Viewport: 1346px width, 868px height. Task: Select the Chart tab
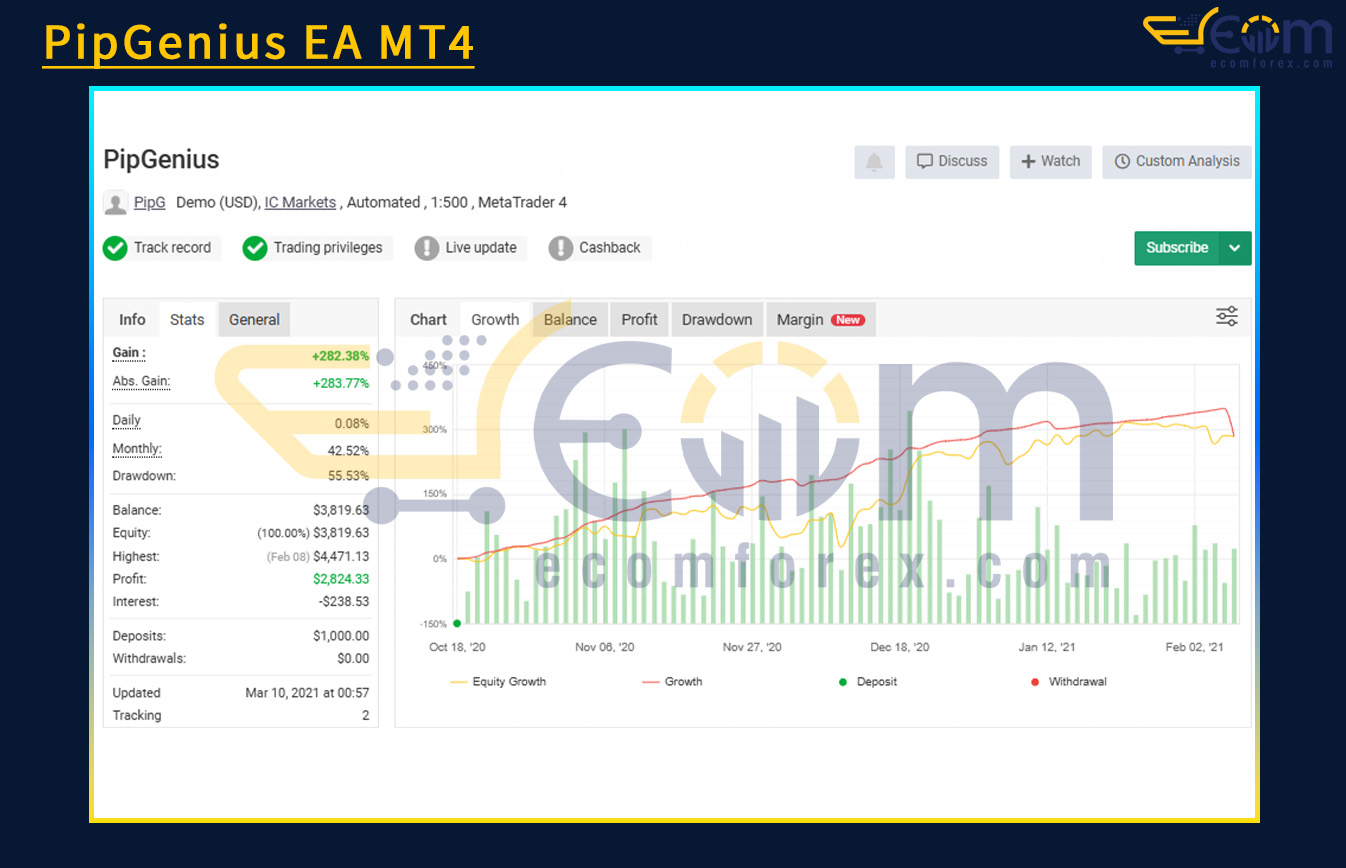click(x=428, y=320)
